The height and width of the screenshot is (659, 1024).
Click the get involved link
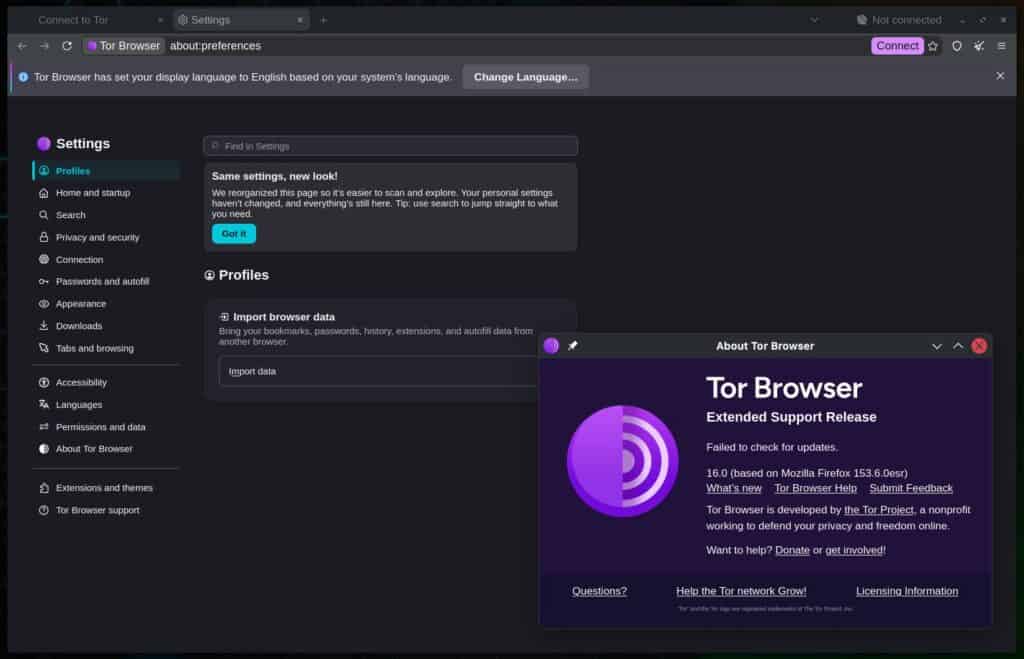point(854,550)
